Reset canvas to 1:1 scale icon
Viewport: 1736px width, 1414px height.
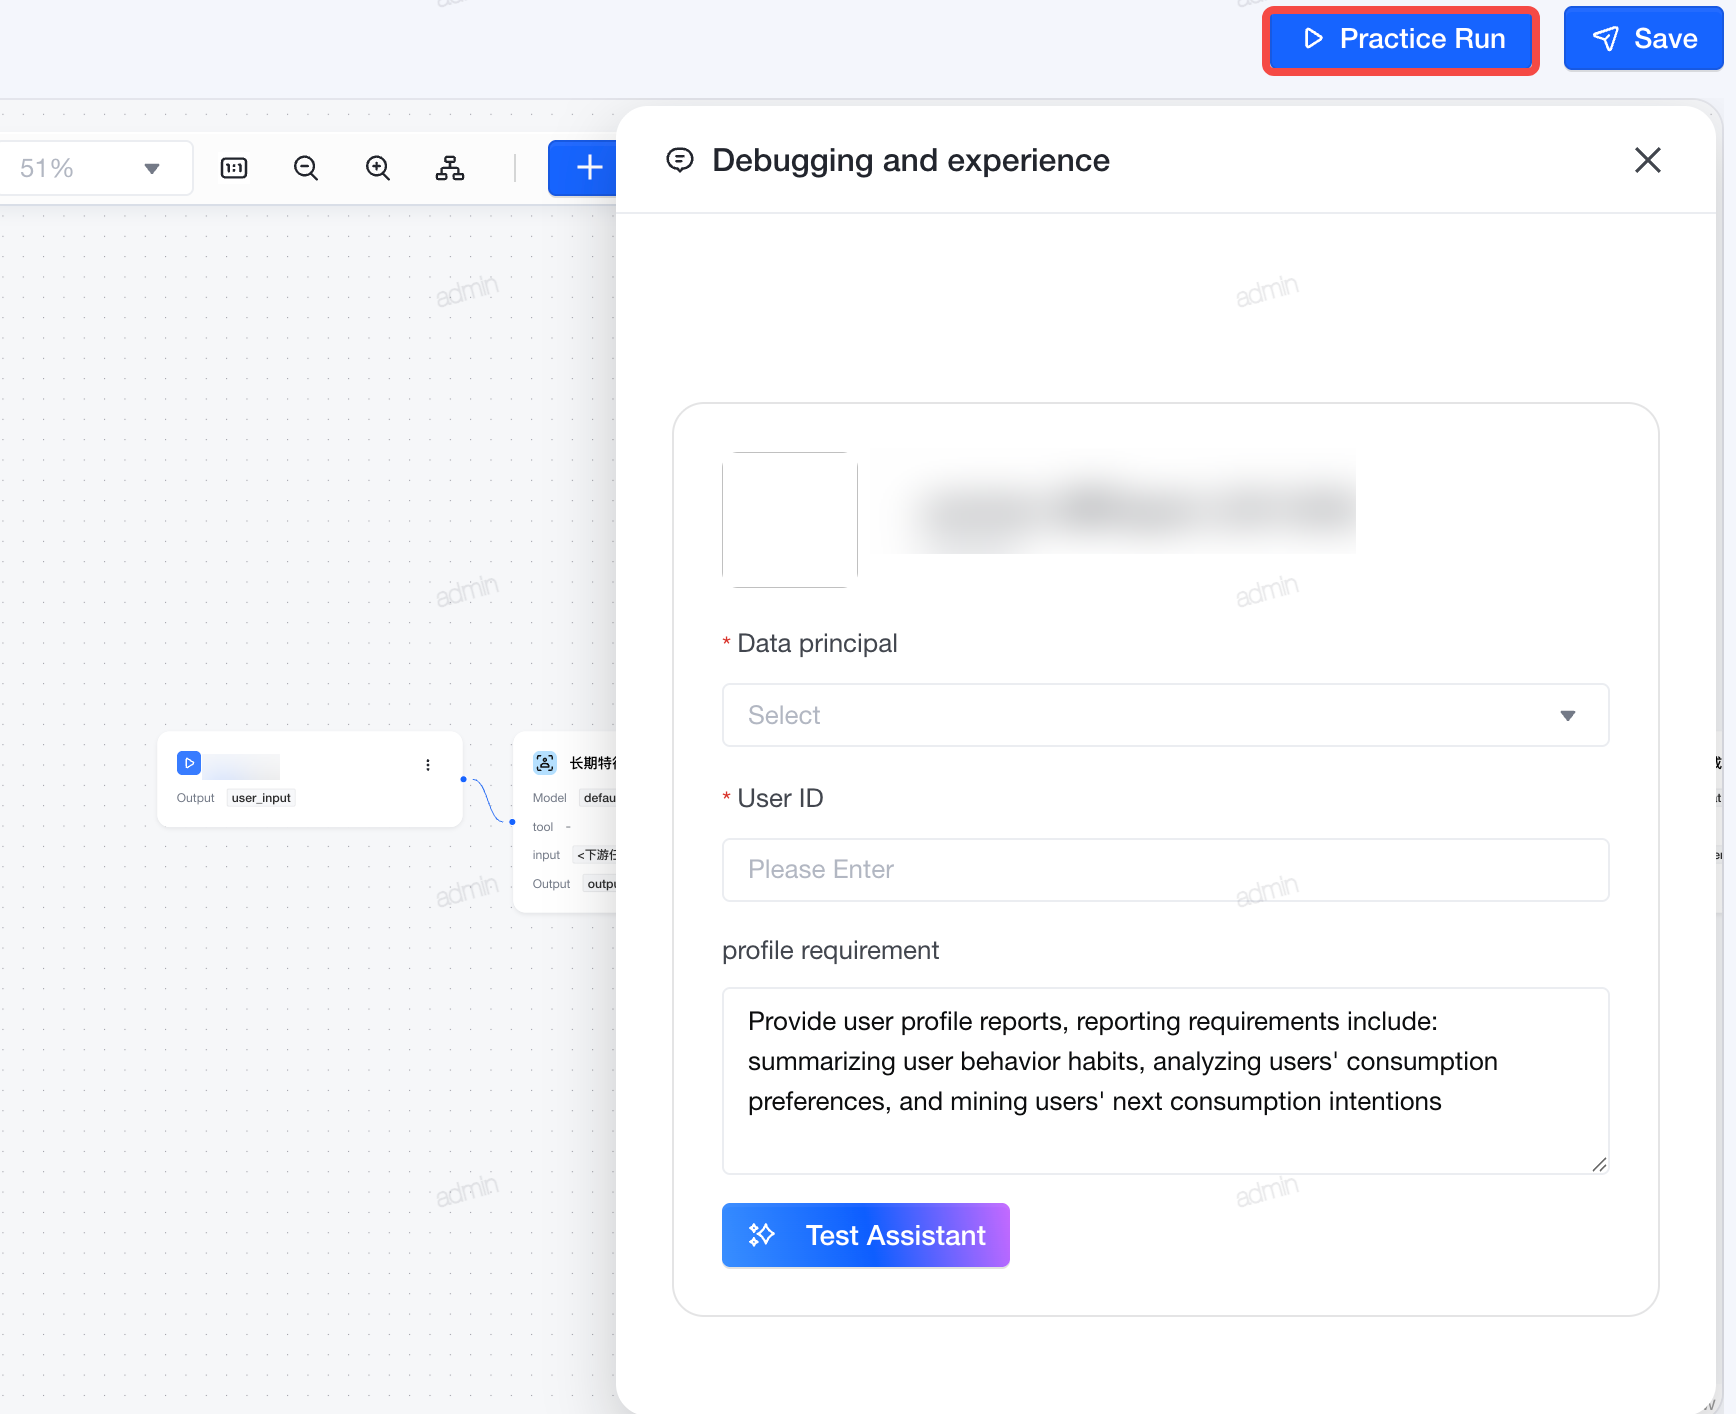pos(234,168)
